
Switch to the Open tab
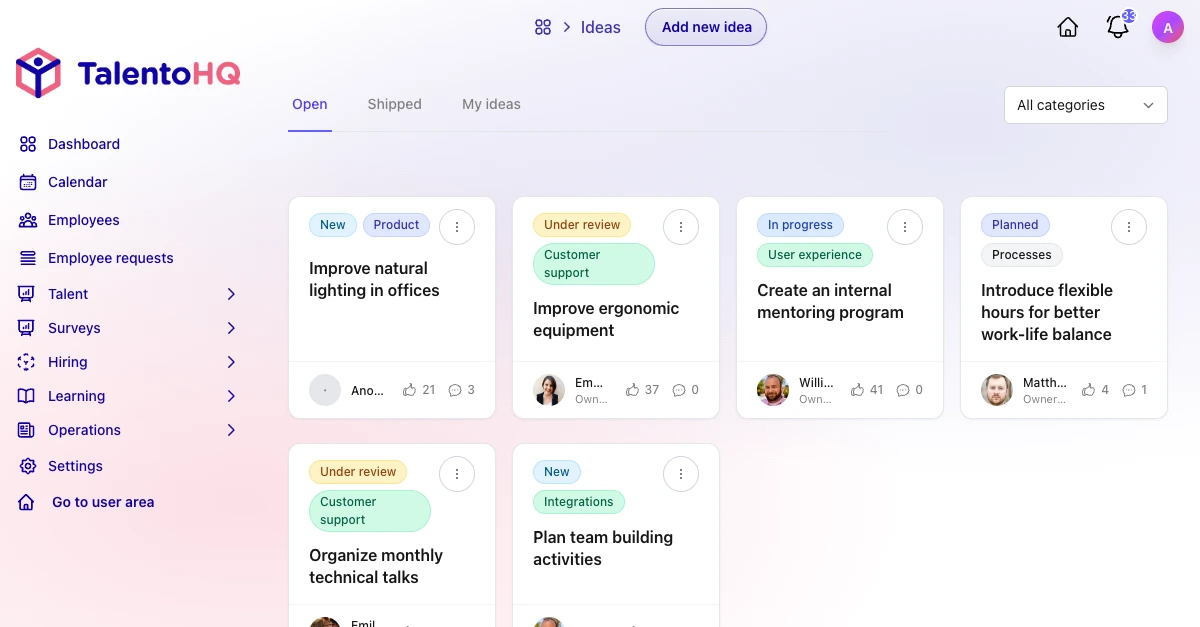tap(310, 104)
